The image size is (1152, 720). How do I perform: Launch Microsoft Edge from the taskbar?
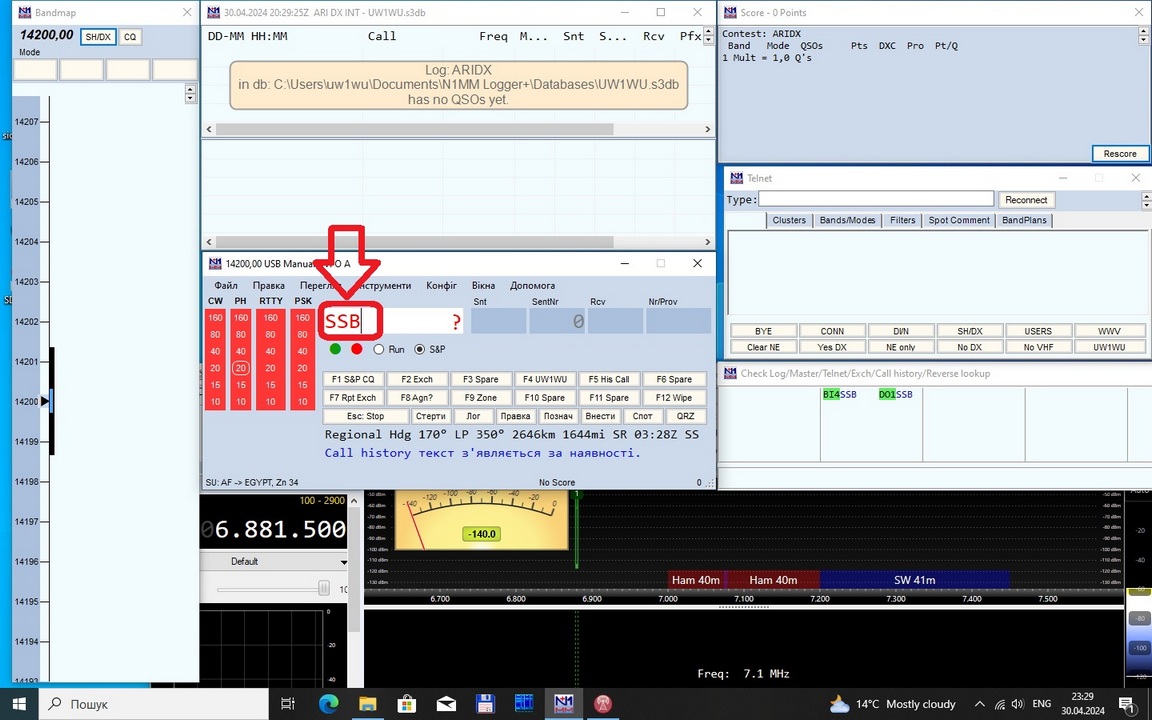[x=329, y=704]
